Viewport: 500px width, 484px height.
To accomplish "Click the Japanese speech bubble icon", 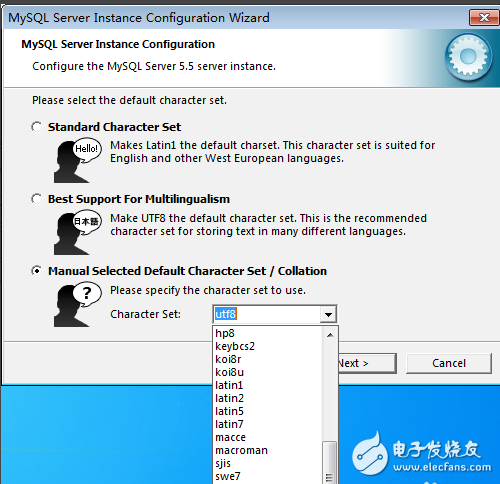I will 87,221.
